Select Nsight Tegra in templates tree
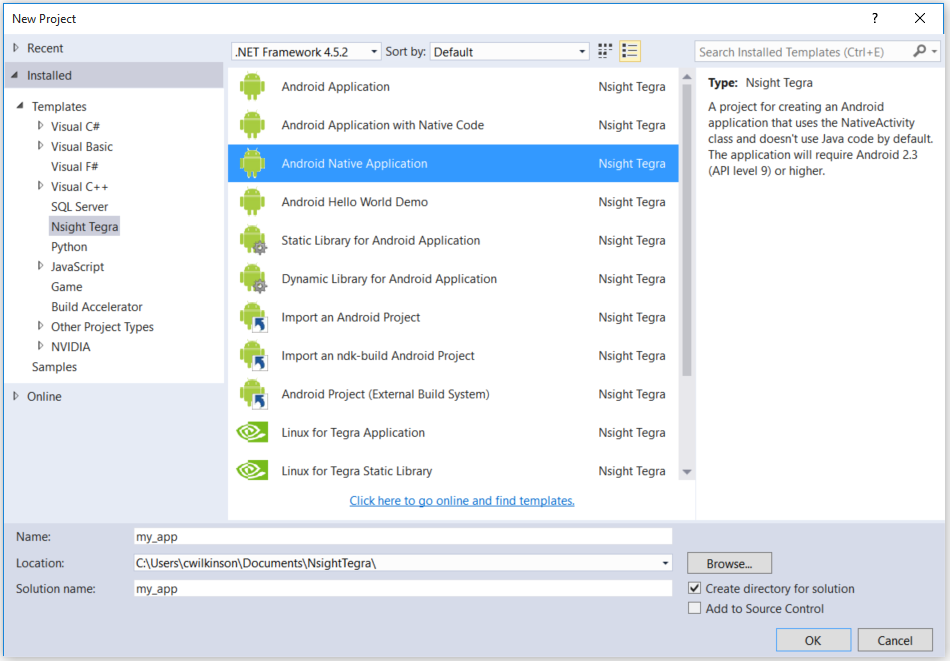This screenshot has width=950, height=661. 84,227
